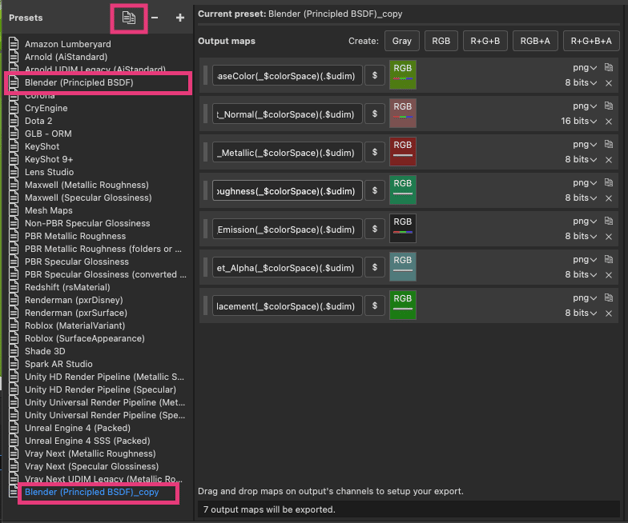
Task: Open $ token menu for Emission map
Action: point(374,229)
